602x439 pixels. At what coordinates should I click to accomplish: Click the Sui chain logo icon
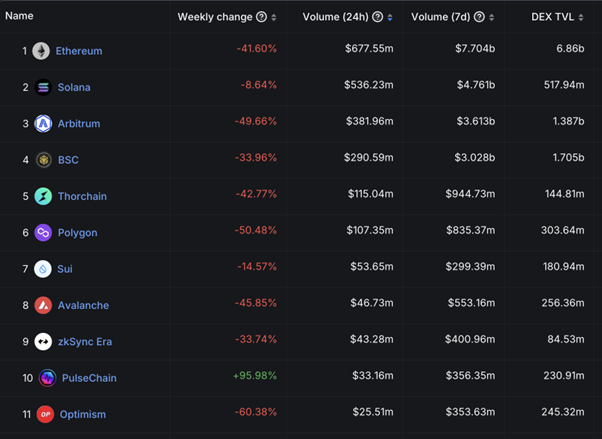[43, 269]
